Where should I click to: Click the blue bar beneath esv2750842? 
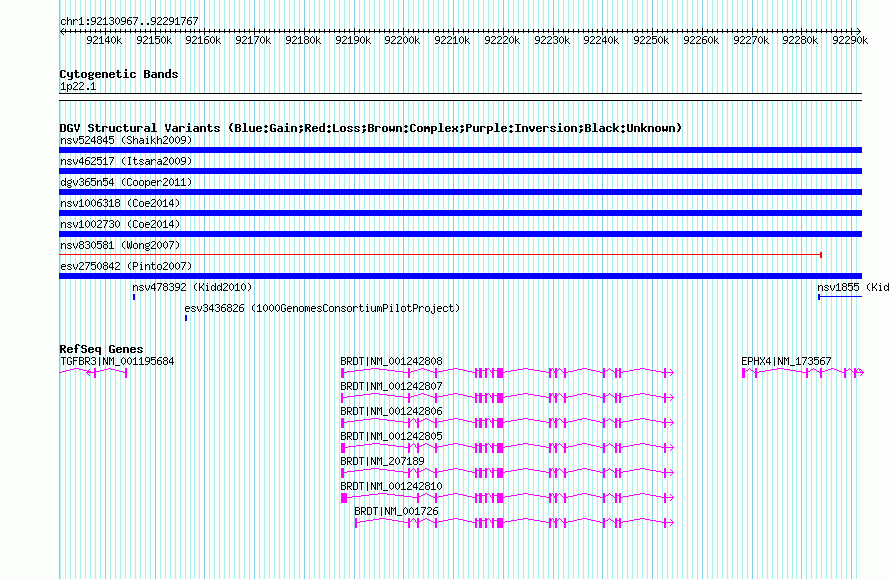coord(460,276)
